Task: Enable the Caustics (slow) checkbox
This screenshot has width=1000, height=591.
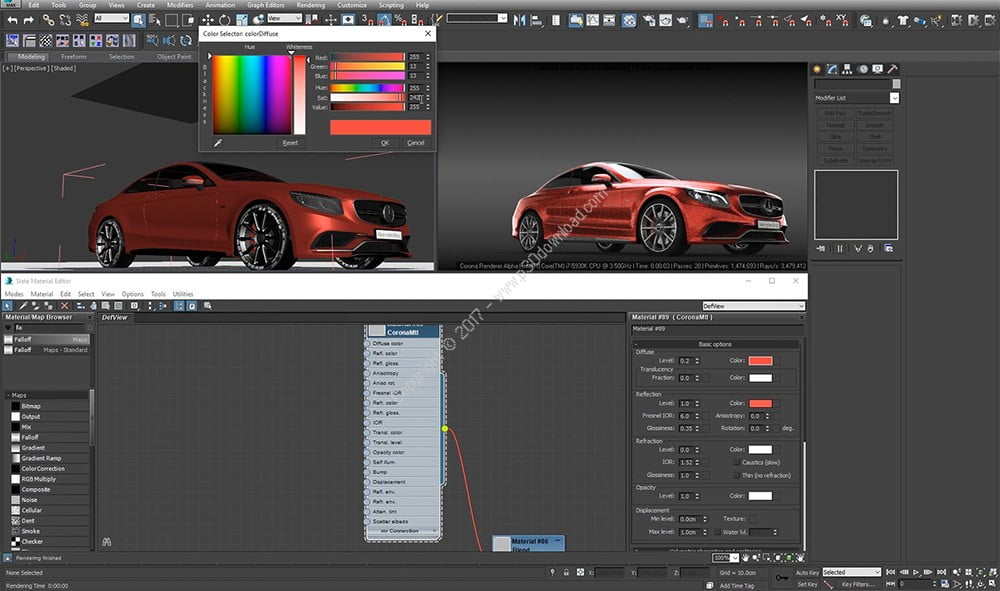Action: click(x=737, y=462)
